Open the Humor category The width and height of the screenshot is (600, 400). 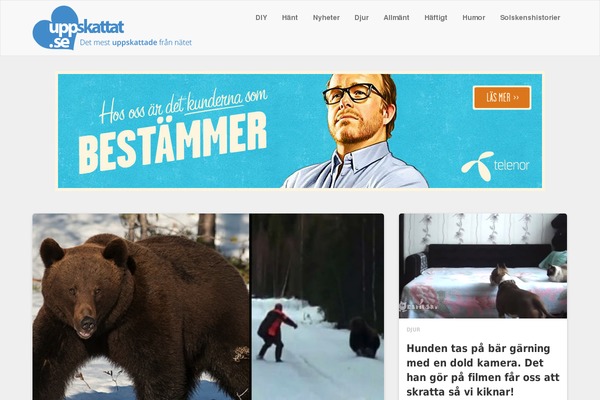point(474,18)
